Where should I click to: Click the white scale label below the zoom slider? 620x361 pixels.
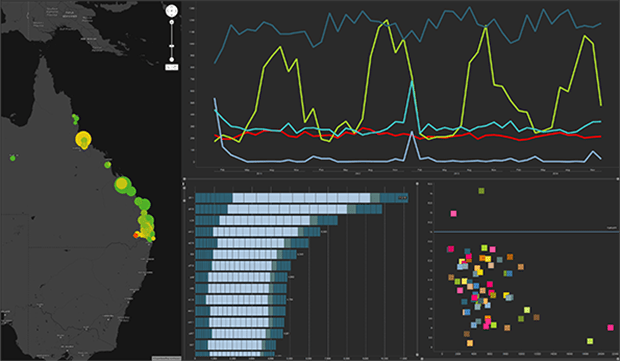tap(172, 67)
